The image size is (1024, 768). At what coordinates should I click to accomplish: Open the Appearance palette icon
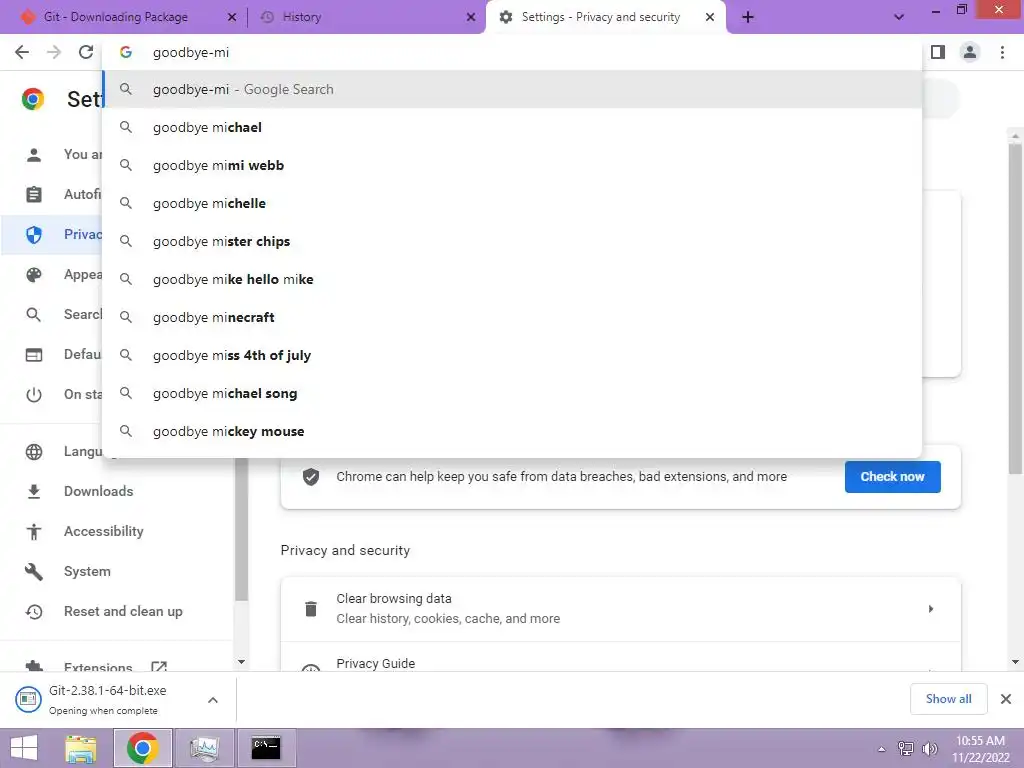(x=33, y=275)
